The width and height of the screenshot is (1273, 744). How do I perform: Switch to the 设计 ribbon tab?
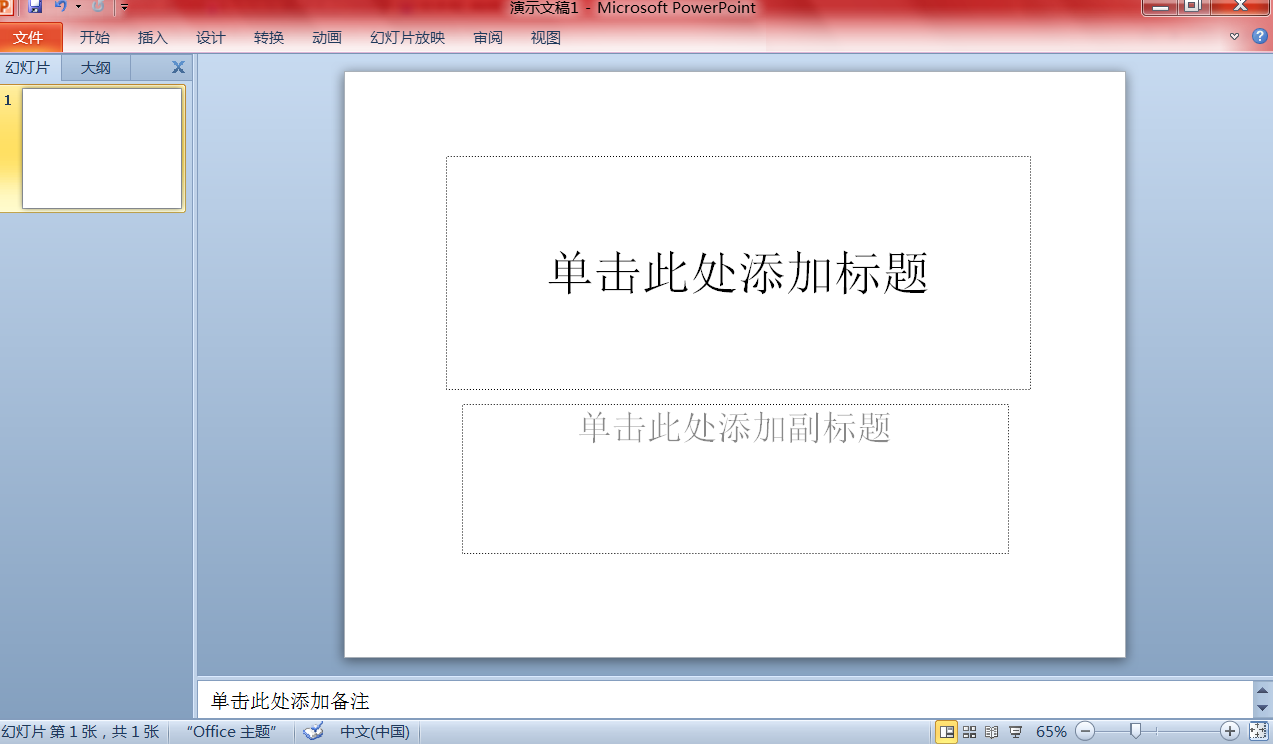[x=211, y=38]
